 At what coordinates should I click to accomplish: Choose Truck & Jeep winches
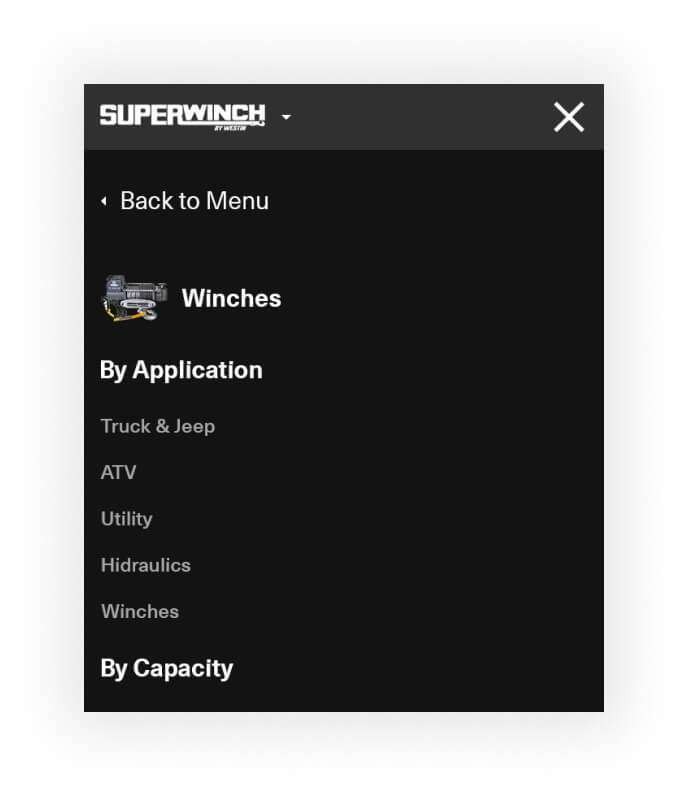158,426
